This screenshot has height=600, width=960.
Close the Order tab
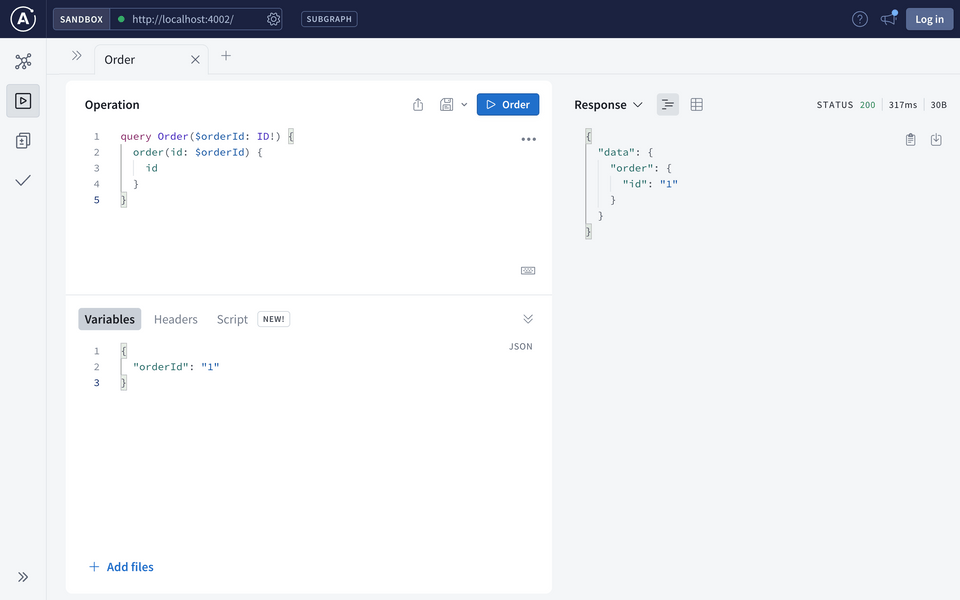click(195, 59)
